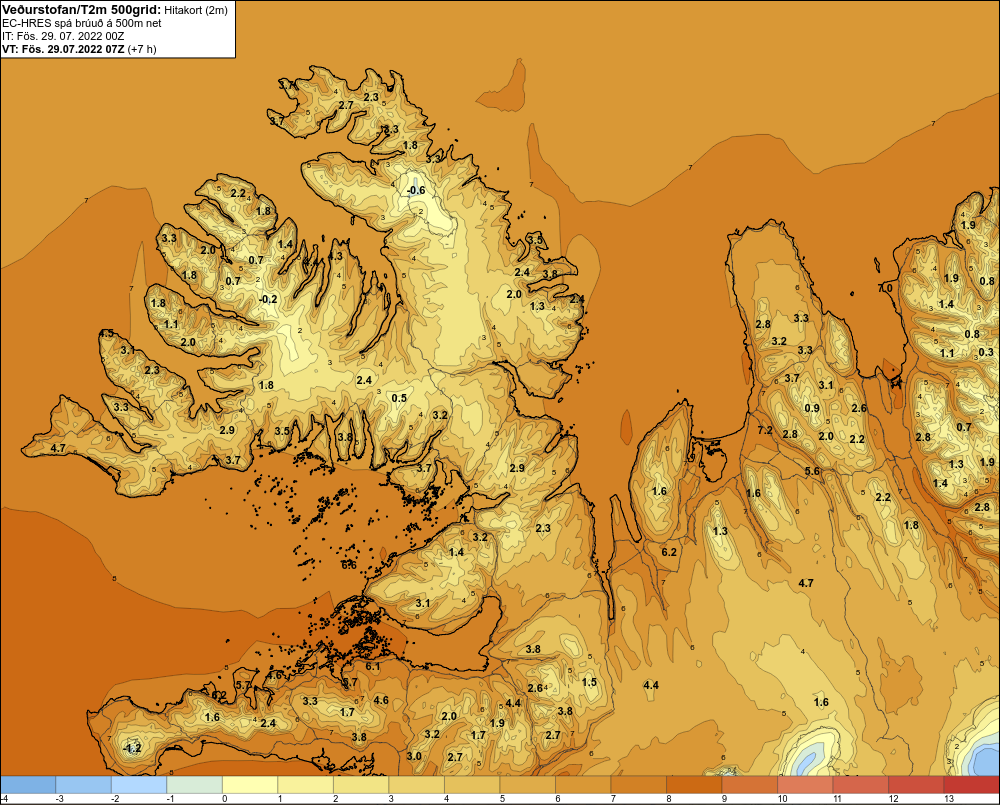
Task: Click the '0.3' temperature value on the map
Action: (986, 352)
